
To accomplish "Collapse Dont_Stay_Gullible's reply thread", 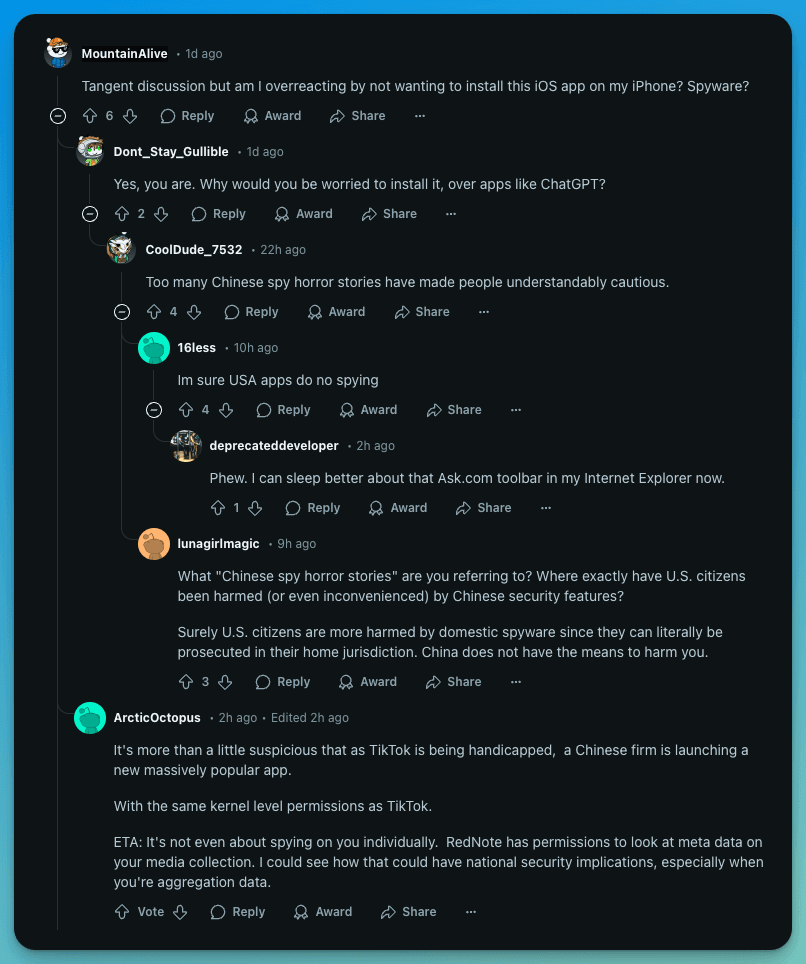I will [90, 213].
